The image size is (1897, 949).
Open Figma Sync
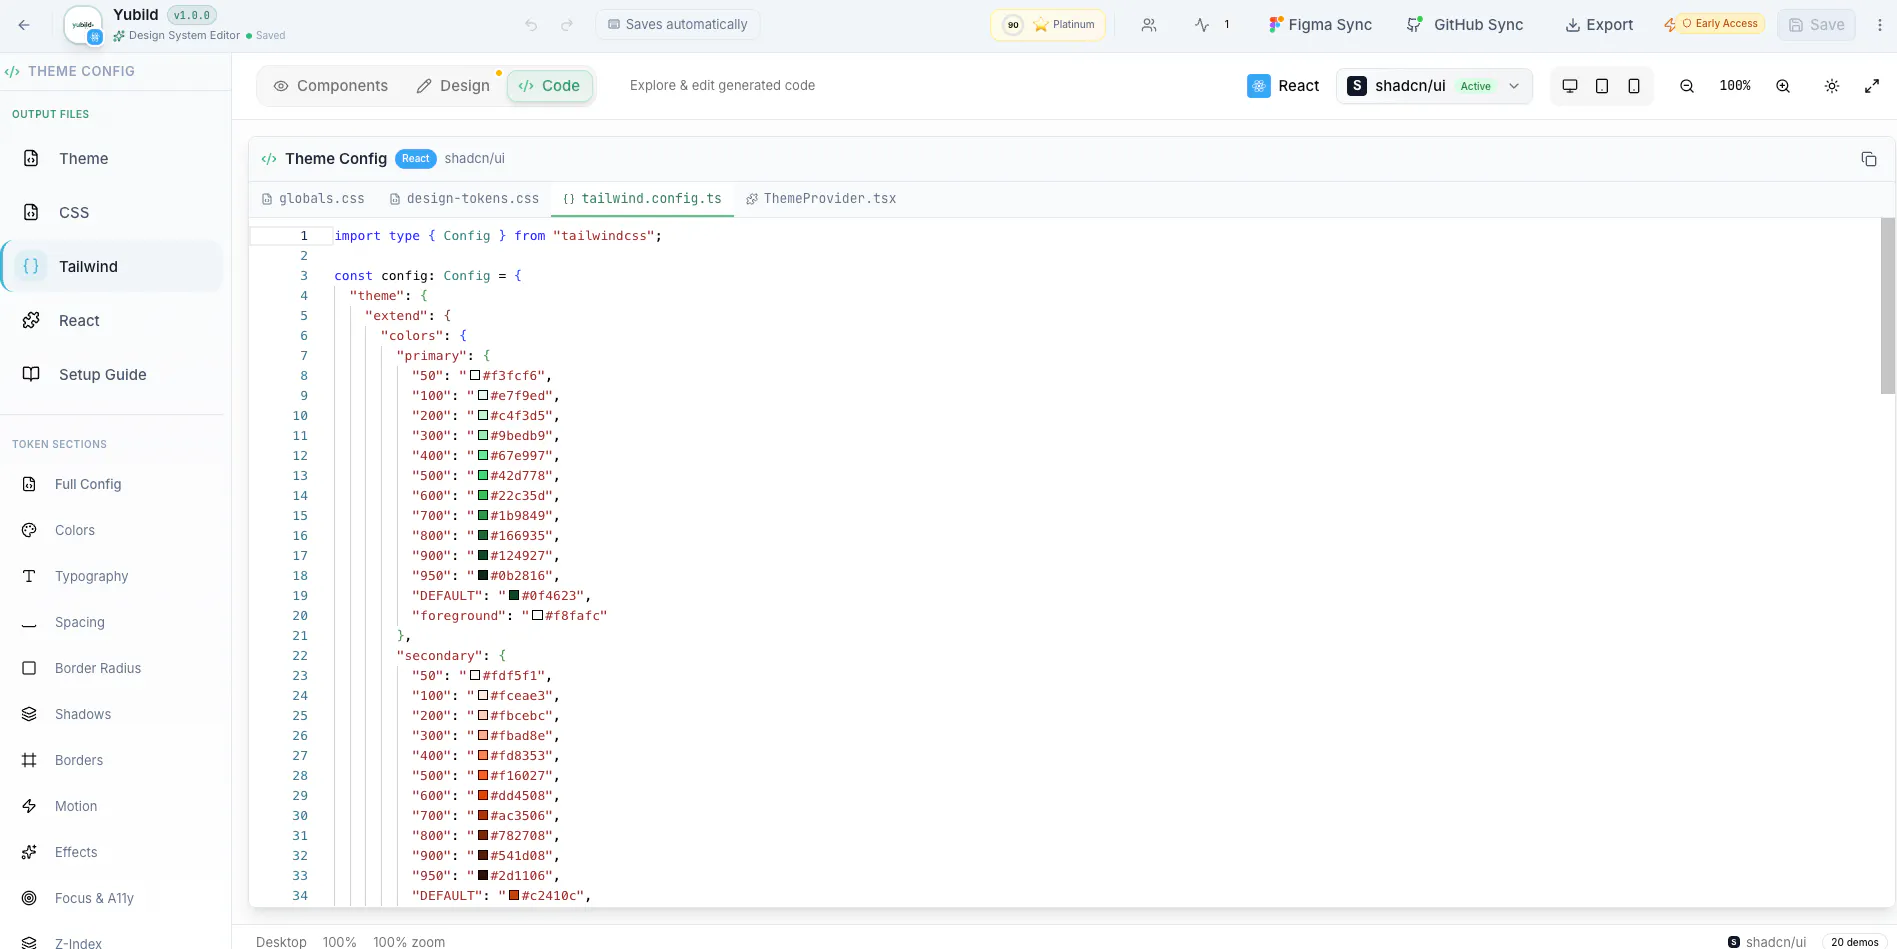[x=1320, y=25]
